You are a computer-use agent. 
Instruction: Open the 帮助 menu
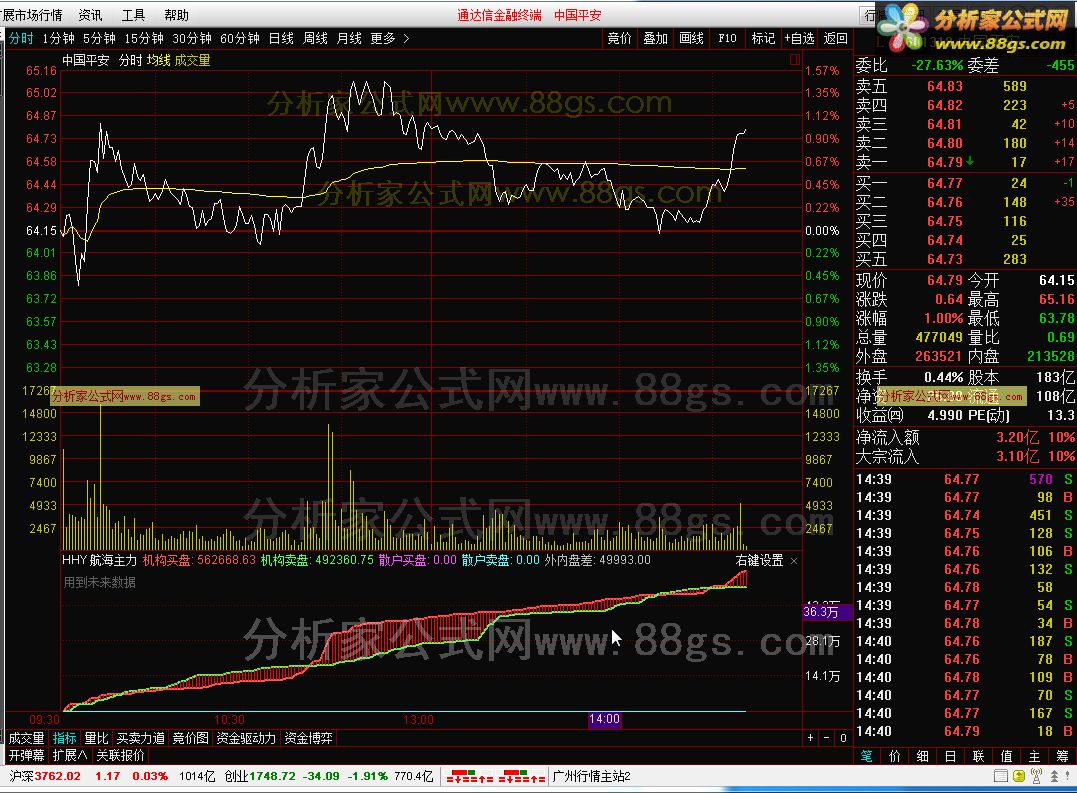[x=177, y=15]
